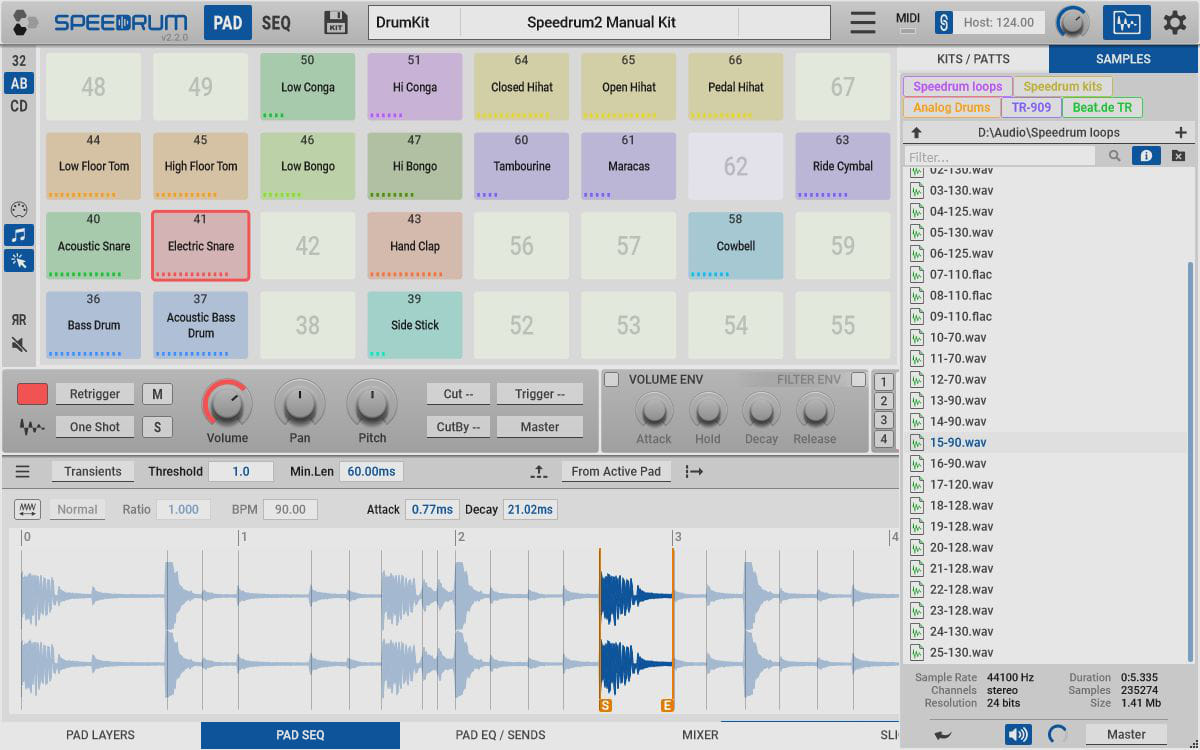Click the Retrigger button
This screenshot has width=1200, height=750.
[x=95, y=394]
